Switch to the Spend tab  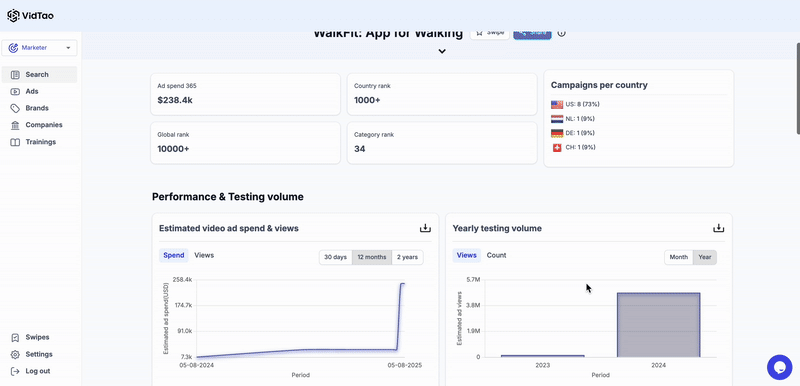(173, 255)
